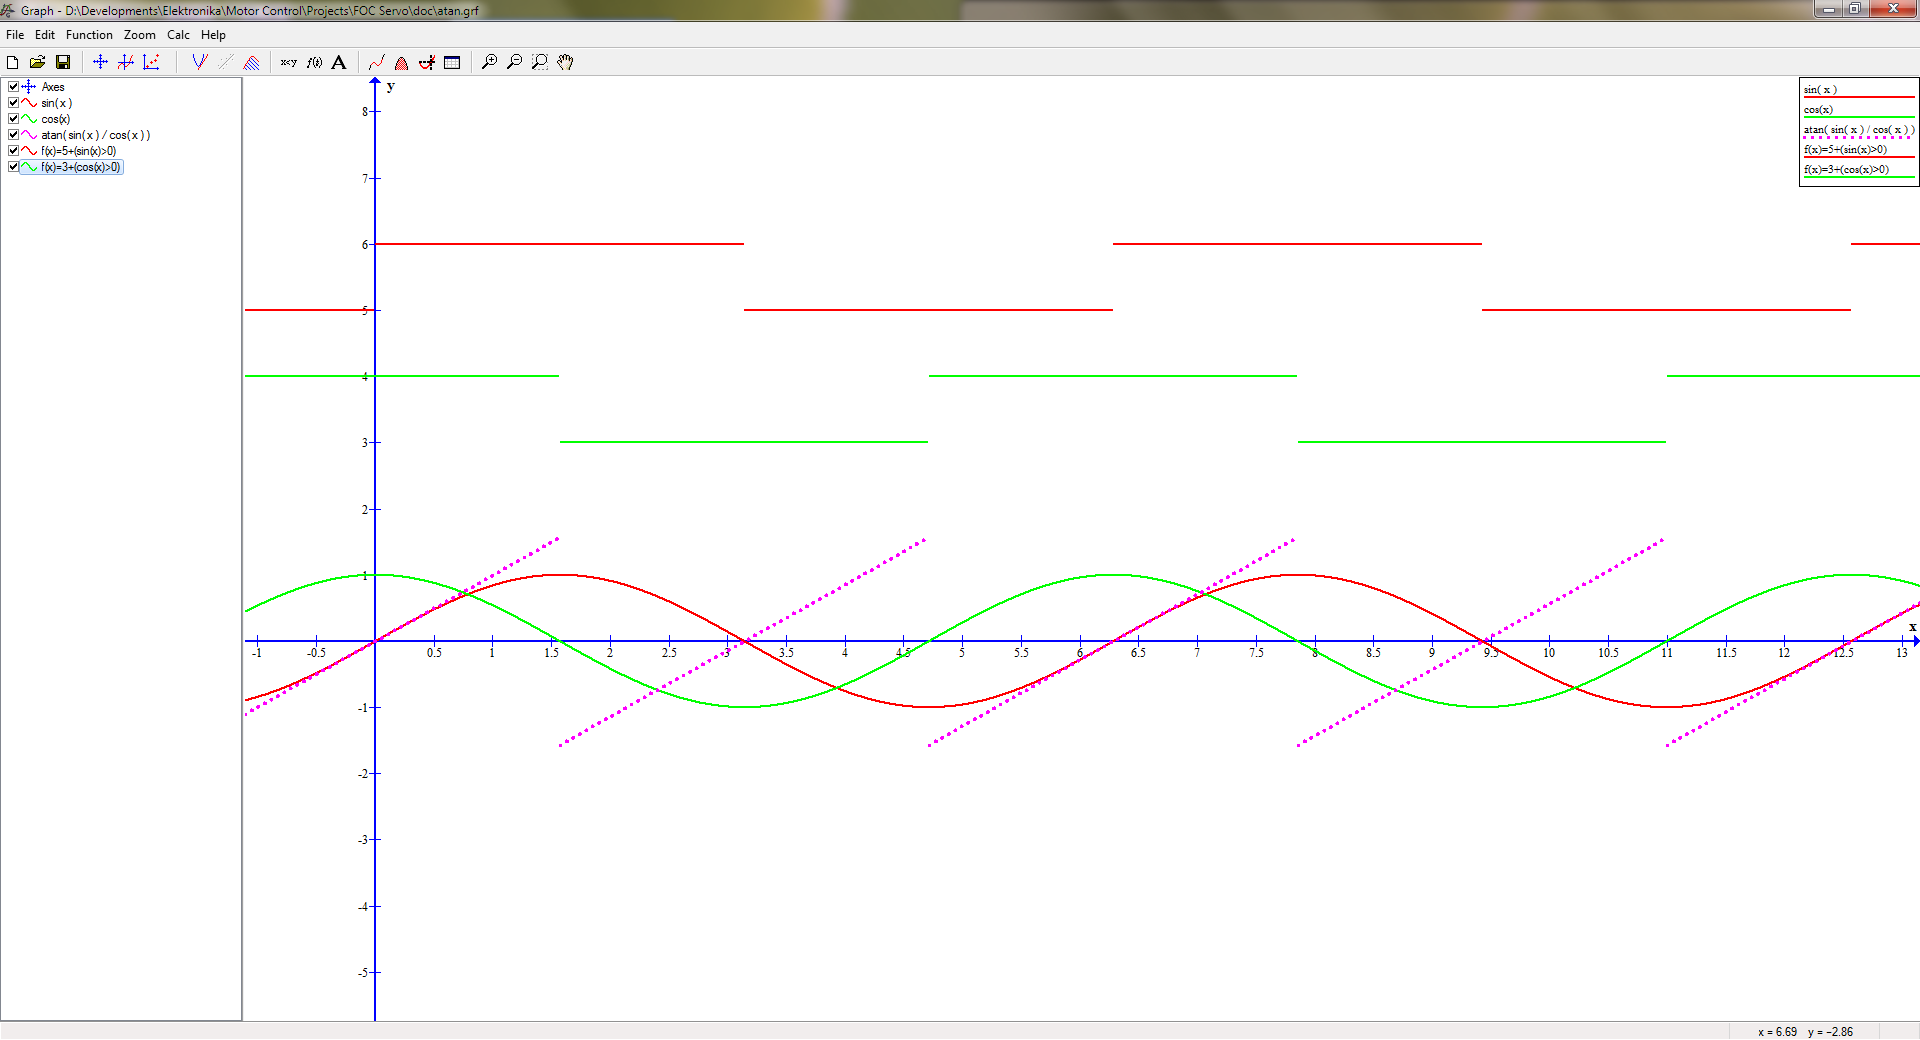Image resolution: width=1920 pixels, height=1040 pixels.
Task: Click the Insert shading icon
Action: [x=252, y=62]
